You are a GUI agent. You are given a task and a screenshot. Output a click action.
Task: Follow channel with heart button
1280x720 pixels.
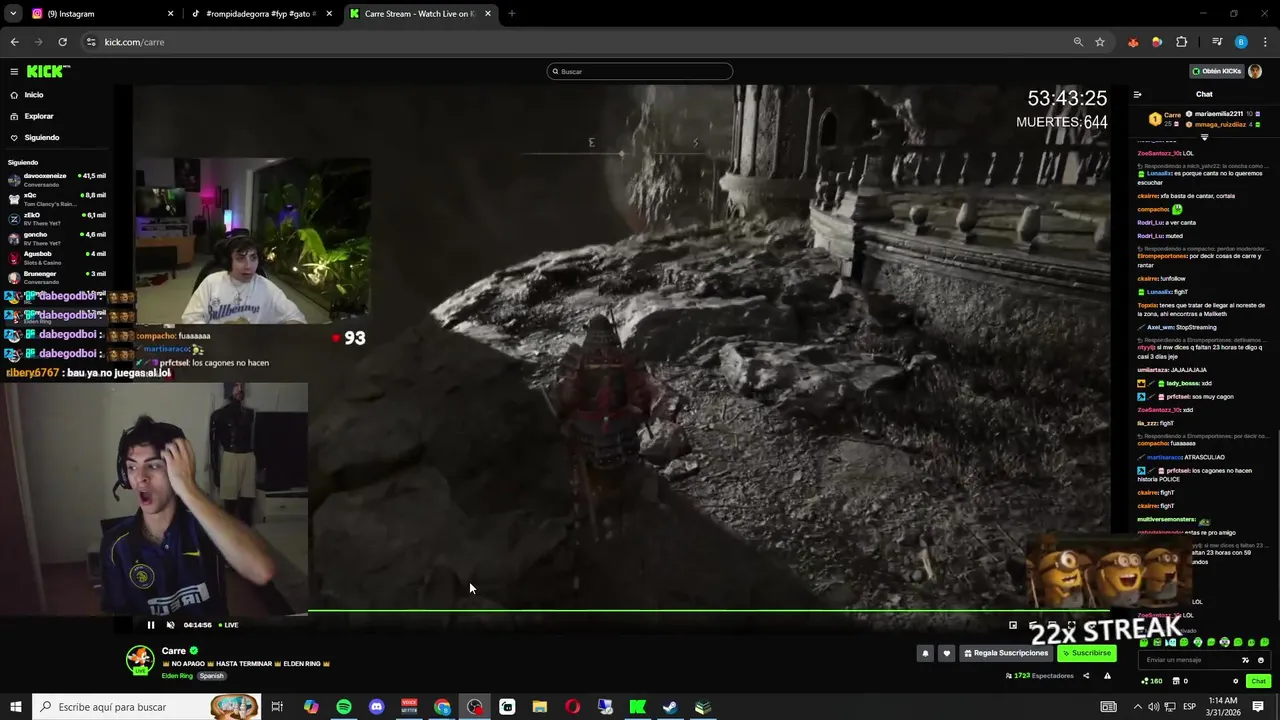pyautogui.click(x=946, y=653)
